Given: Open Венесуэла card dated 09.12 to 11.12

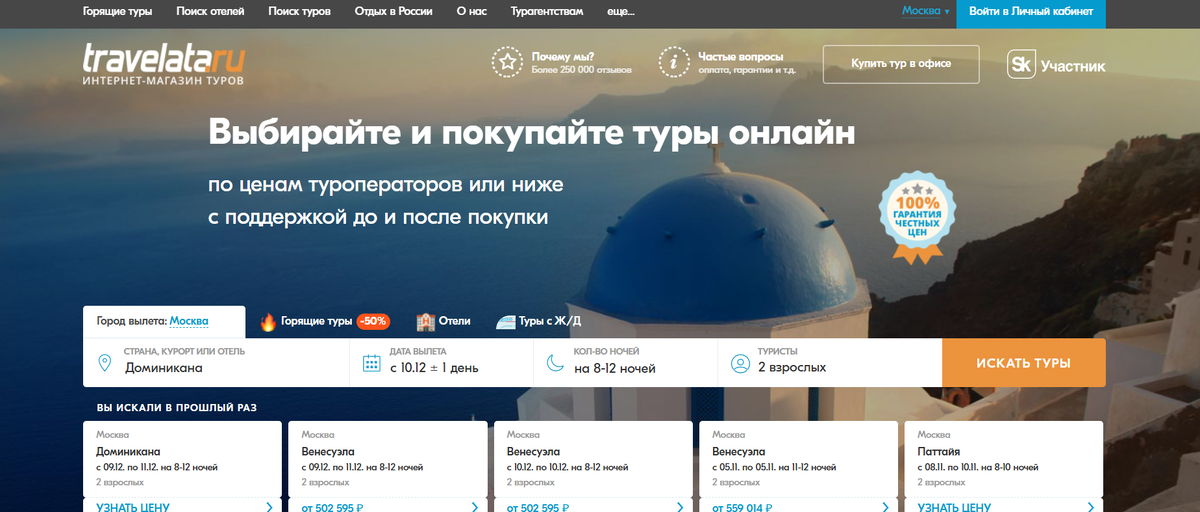Looking at the screenshot, I should [387, 467].
